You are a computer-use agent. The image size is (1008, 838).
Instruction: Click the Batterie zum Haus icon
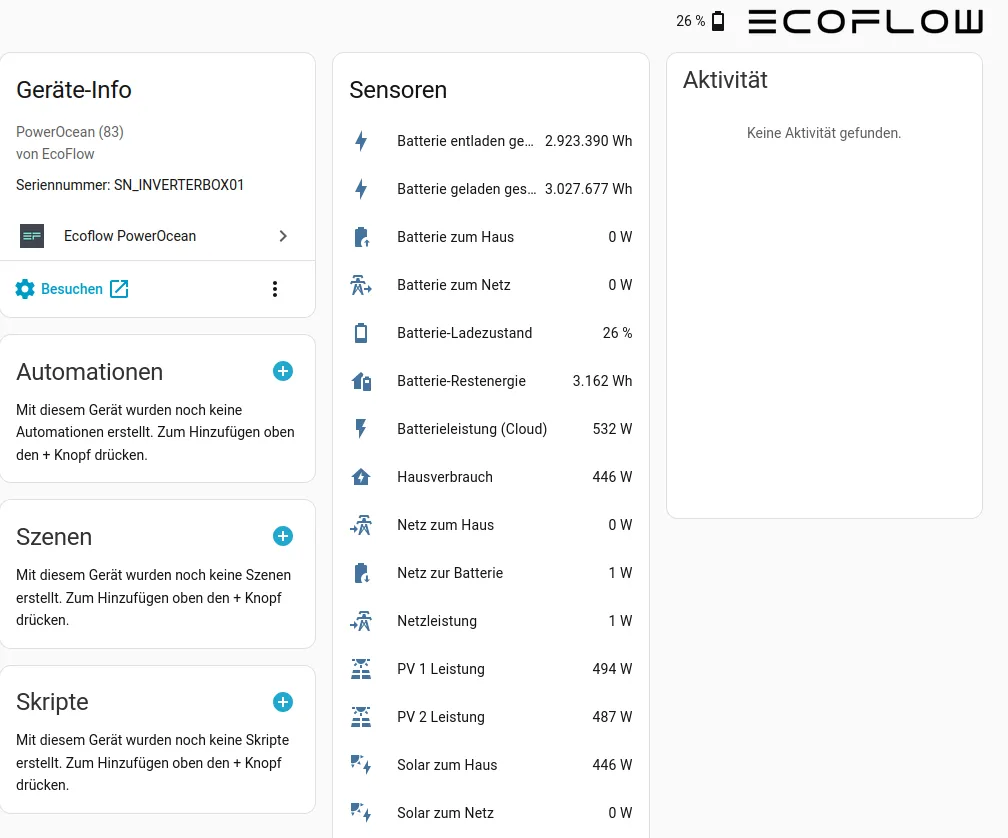point(361,237)
